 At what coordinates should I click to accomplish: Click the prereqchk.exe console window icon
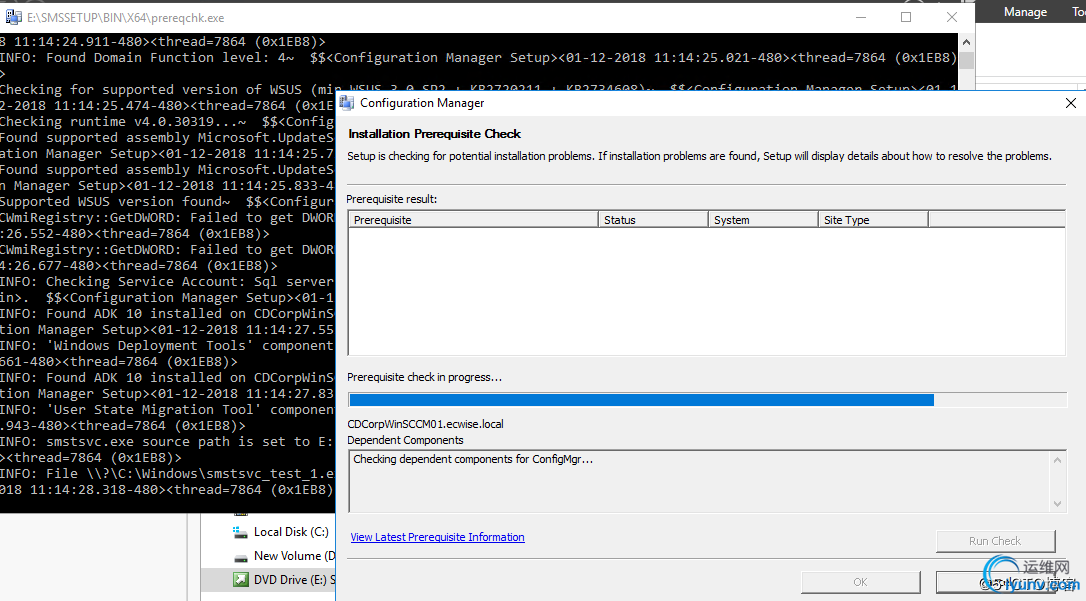12,17
